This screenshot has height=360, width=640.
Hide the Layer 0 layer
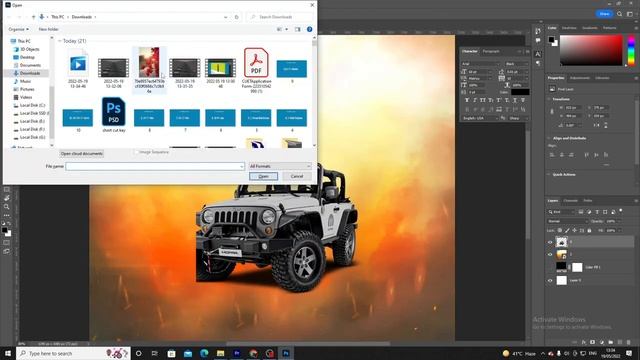coord(550,280)
